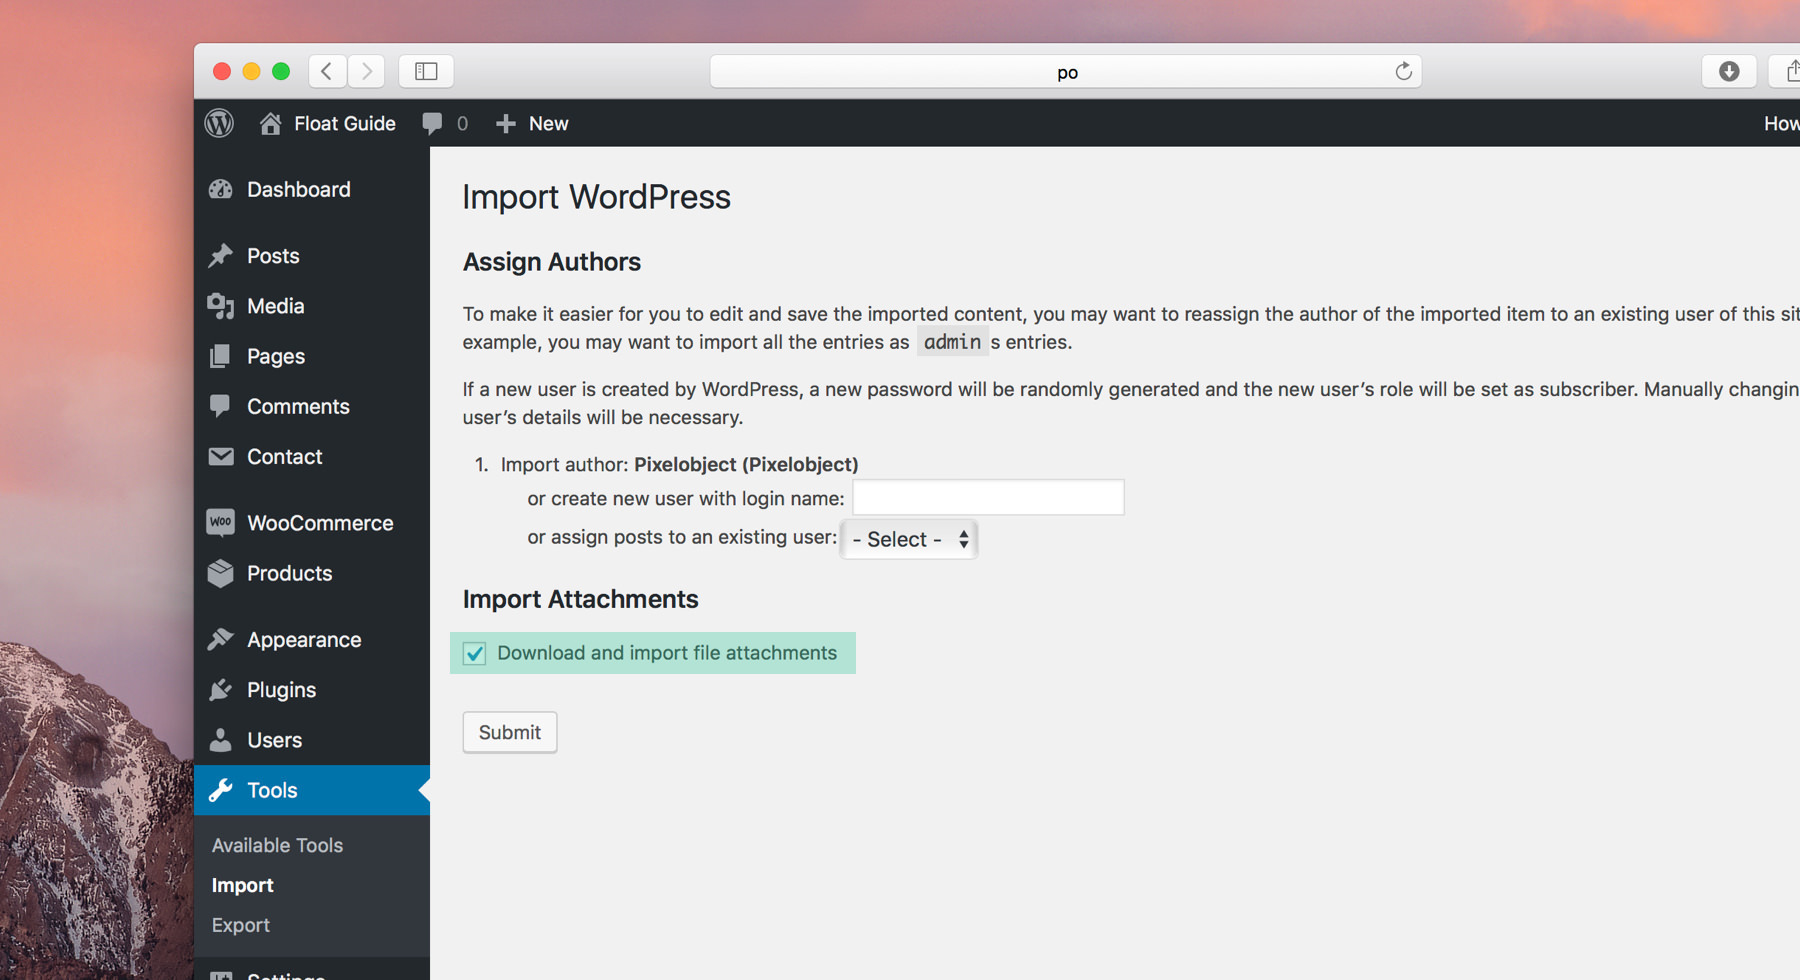
Task: Click the WordPress logo icon
Action: (219, 123)
